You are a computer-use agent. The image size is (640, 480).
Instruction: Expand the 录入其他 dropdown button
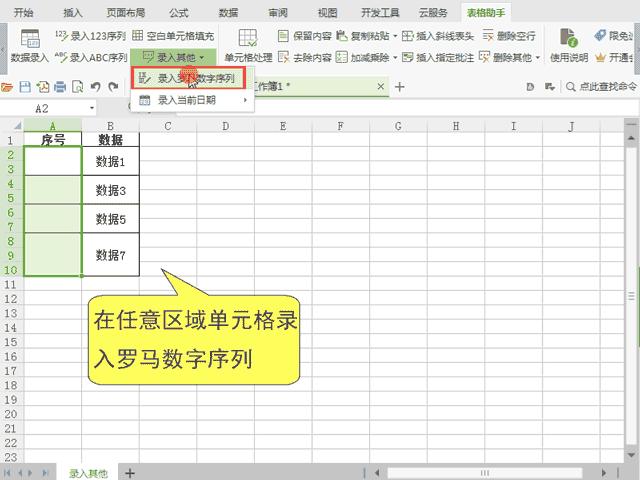[x=173, y=57]
